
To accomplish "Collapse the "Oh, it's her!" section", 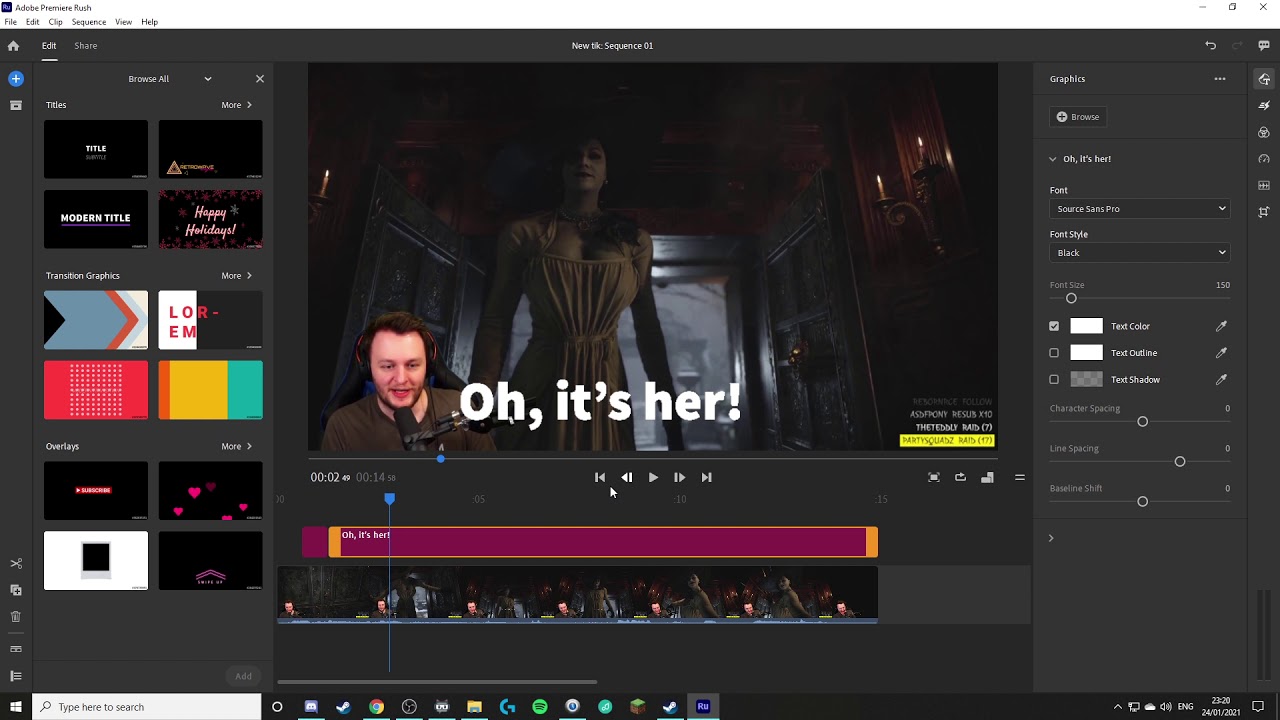I will [1053, 159].
